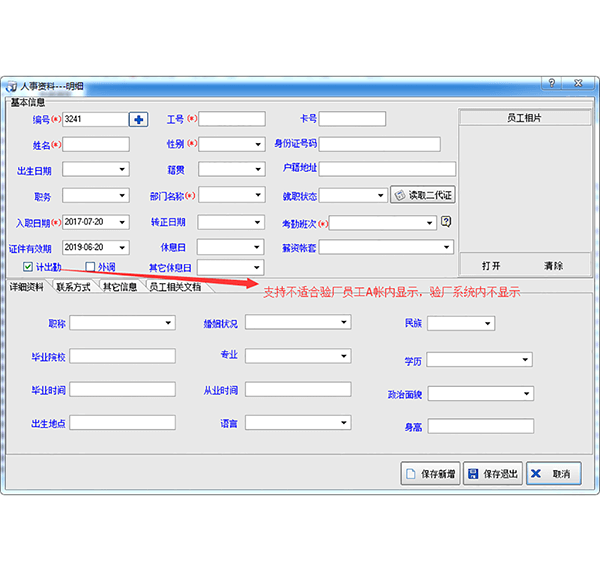Click the blue plus icon beside 编号
Image resolution: width=600 pixels, height=571 pixels.
(138, 119)
